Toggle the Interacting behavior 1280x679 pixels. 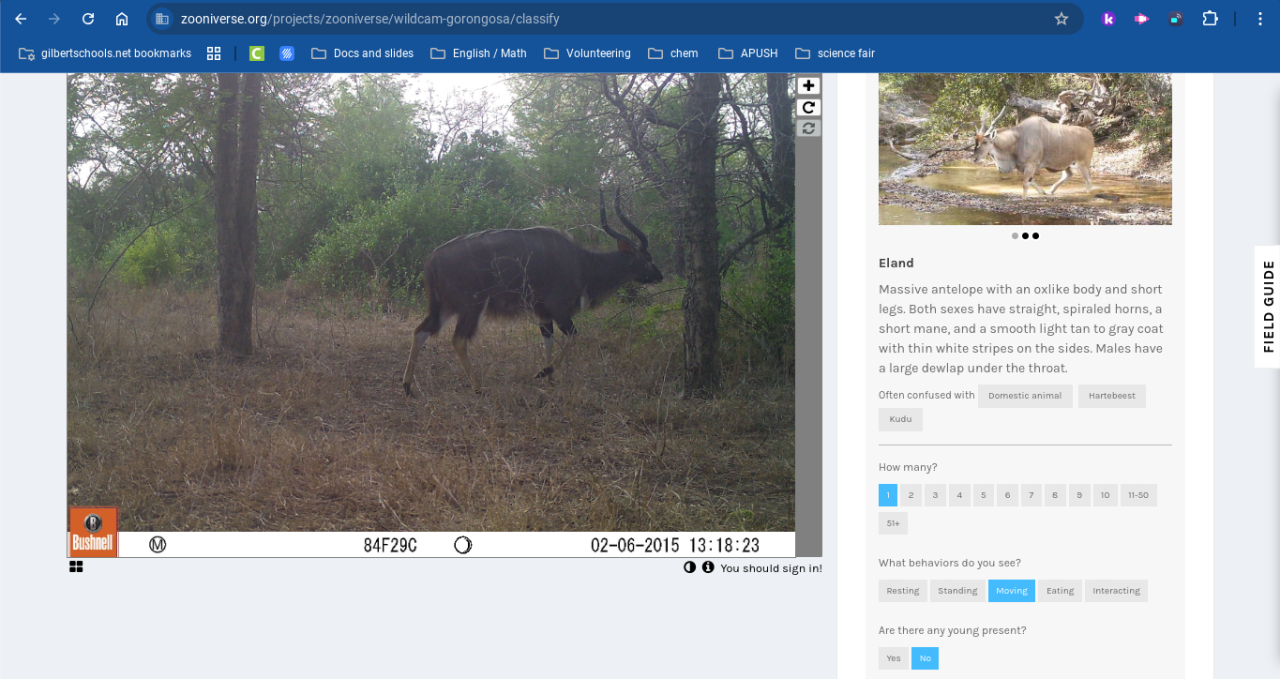tap(1116, 591)
